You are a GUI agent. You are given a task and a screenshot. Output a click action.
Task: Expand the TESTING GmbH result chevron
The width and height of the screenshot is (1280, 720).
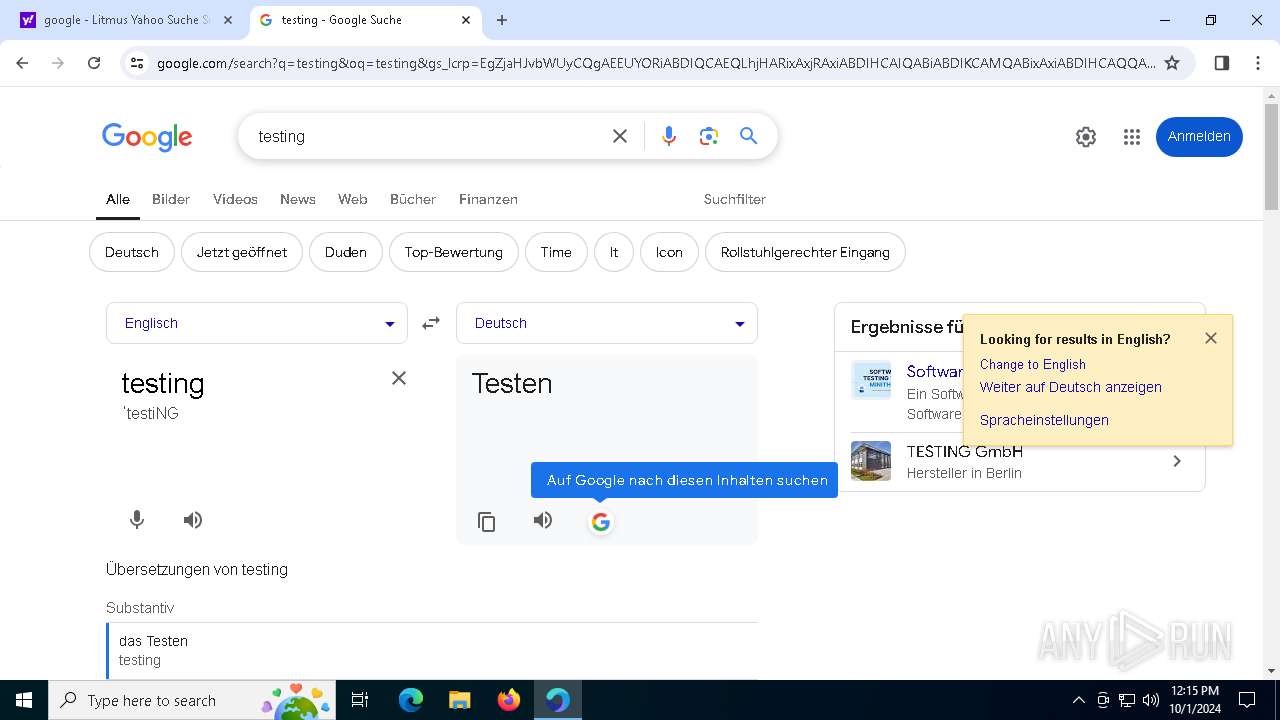[1177, 461]
